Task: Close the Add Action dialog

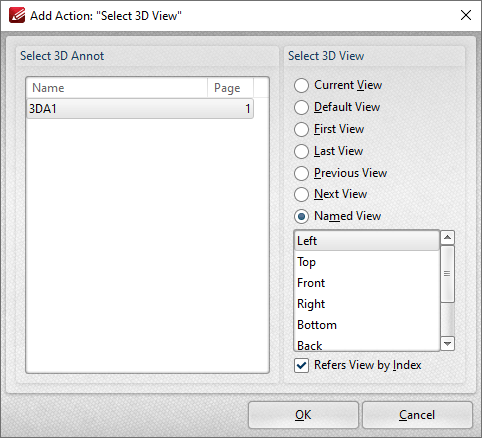Action: click(x=466, y=15)
